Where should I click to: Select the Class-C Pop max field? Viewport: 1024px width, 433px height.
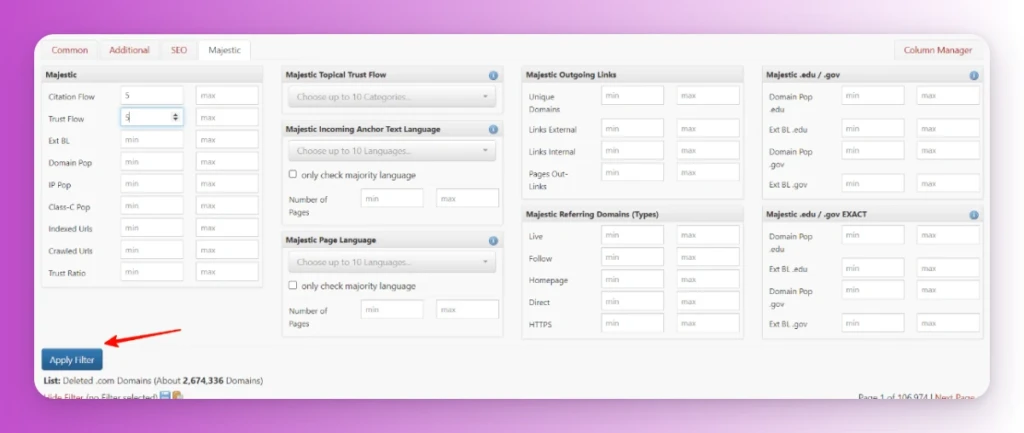[x=227, y=206]
